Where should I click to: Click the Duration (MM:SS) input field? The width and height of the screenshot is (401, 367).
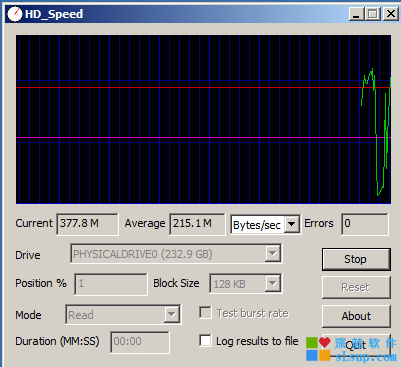[140, 342]
